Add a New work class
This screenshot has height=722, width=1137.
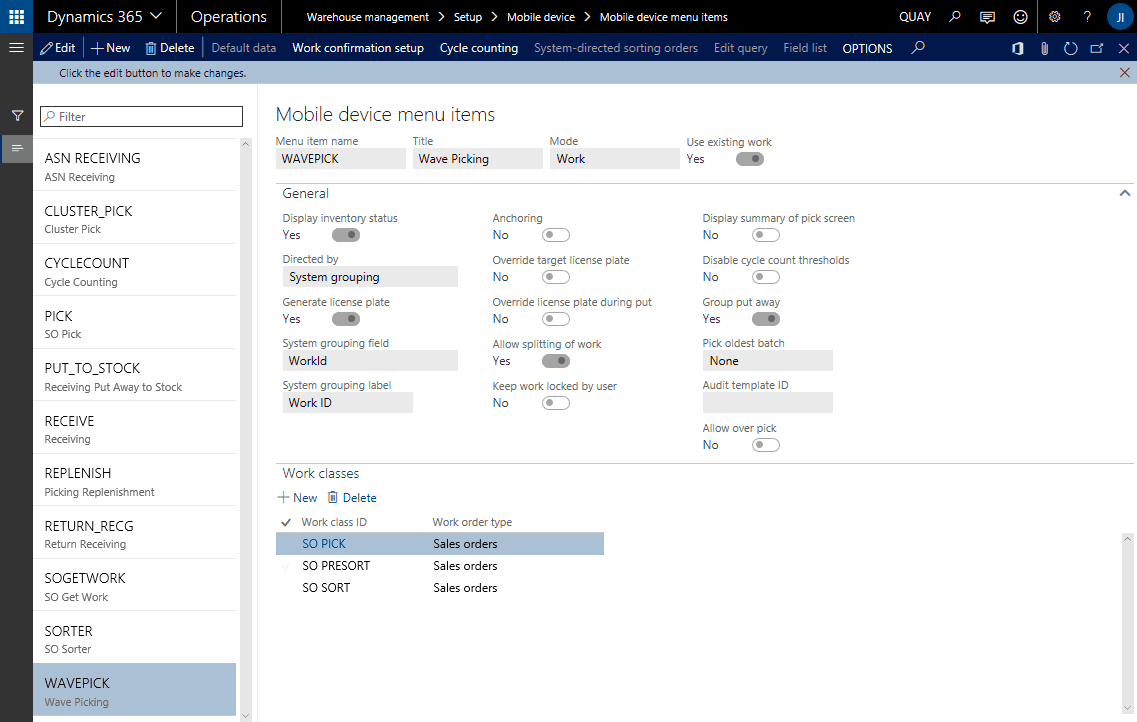click(298, 498)
